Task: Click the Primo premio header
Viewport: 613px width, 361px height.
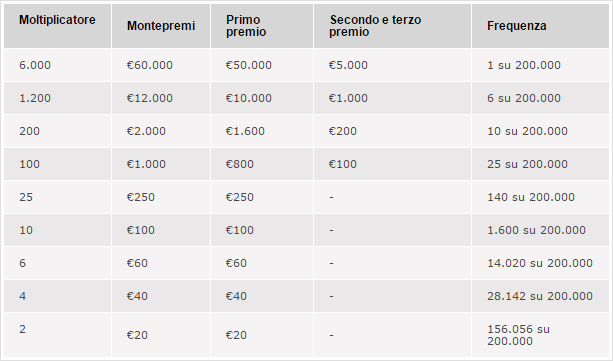Action: tap(246, 26)
